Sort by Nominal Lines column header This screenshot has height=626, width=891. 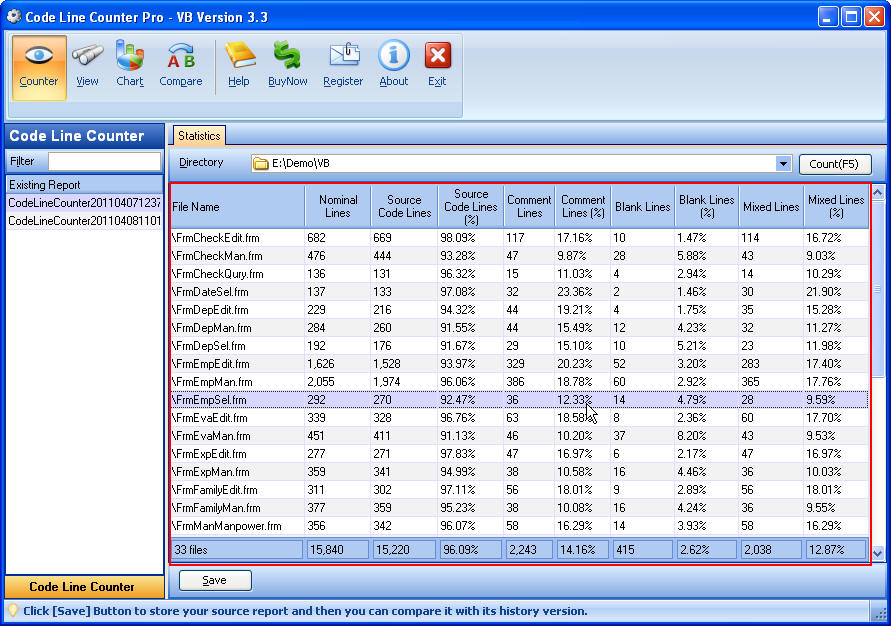tap(338, 207)
